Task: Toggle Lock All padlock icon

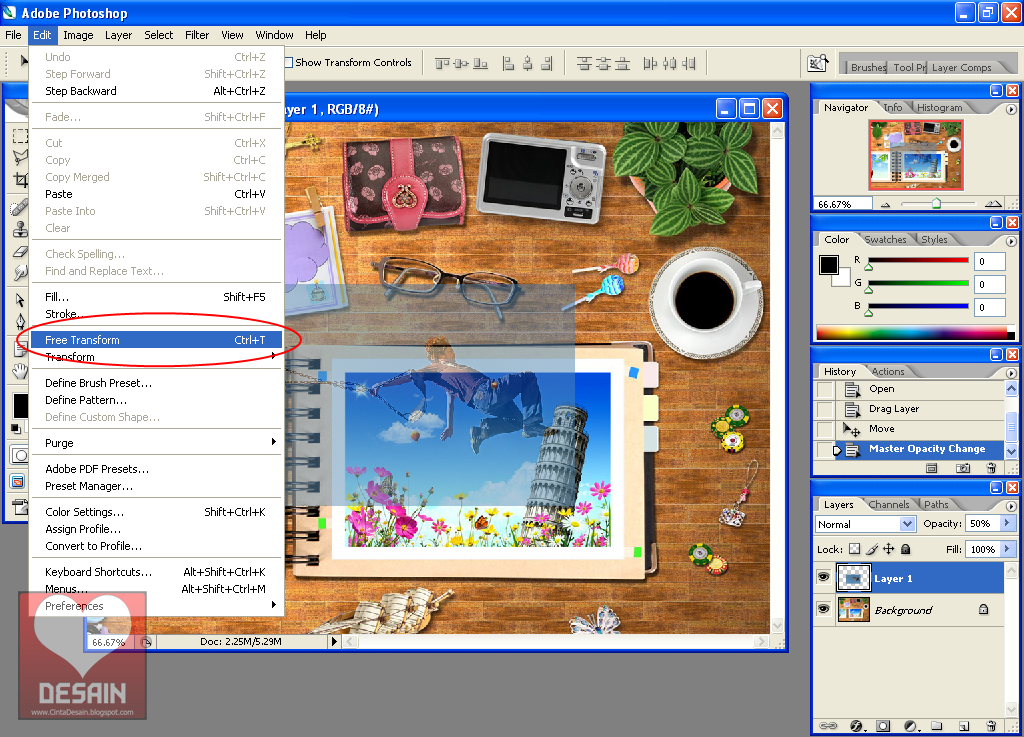Action: click(906, 549)
